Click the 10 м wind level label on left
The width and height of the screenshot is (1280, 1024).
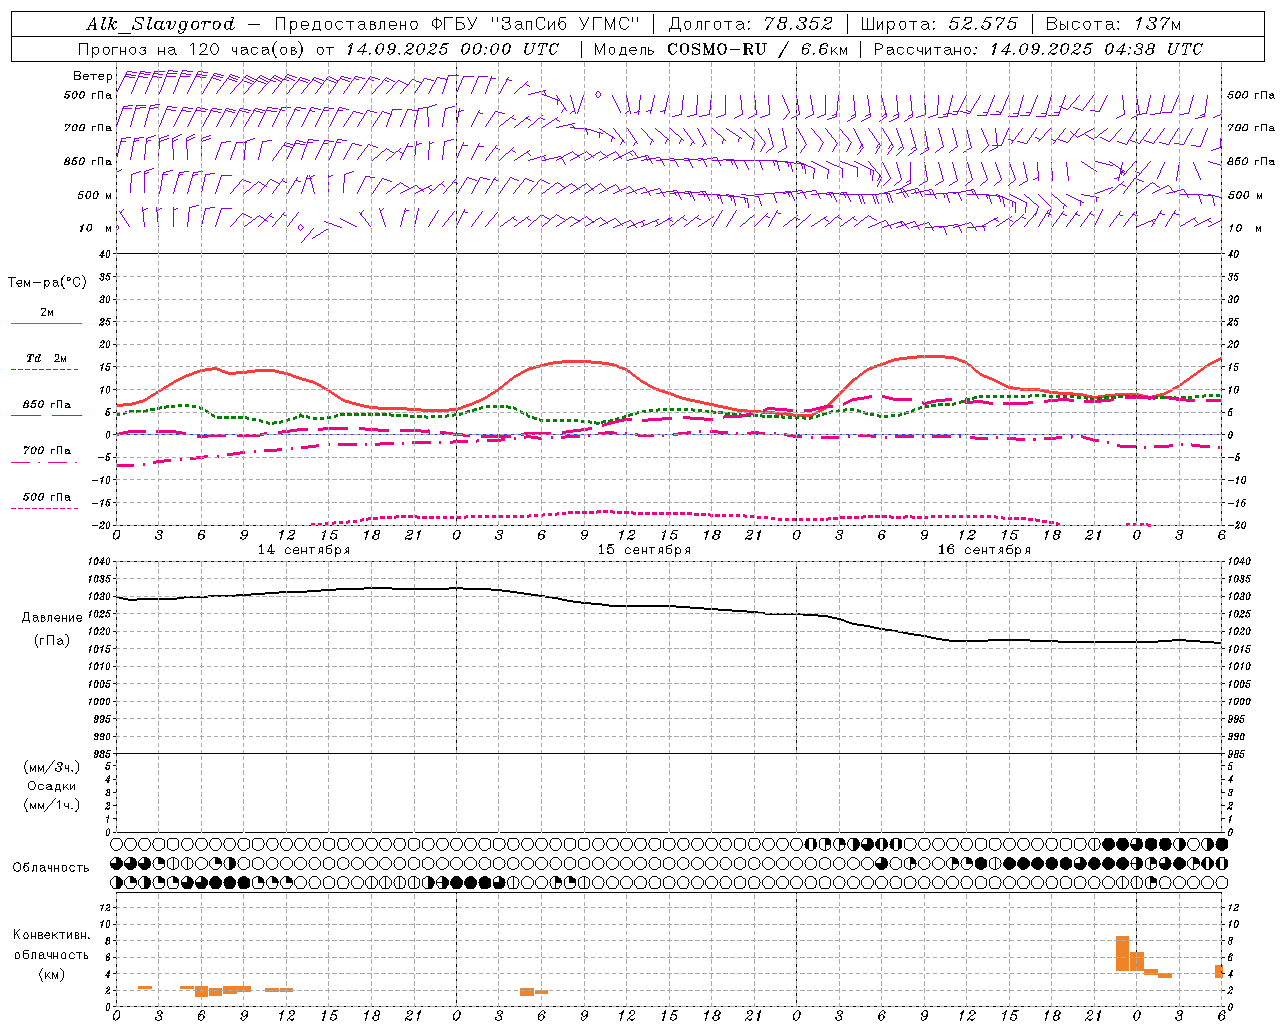point(96,228)
